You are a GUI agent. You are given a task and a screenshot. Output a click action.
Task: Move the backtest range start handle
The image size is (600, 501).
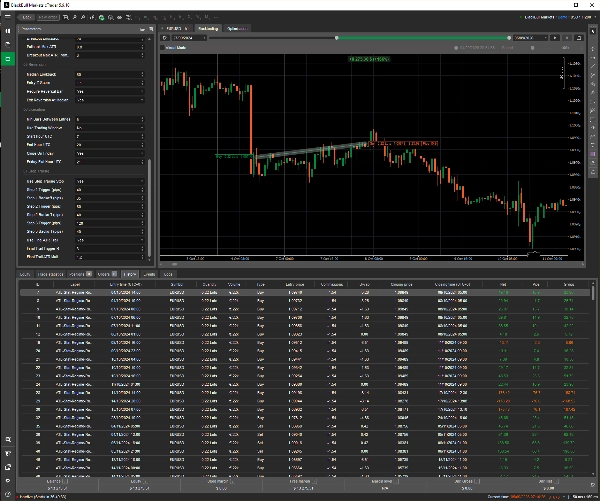point(337,38)
